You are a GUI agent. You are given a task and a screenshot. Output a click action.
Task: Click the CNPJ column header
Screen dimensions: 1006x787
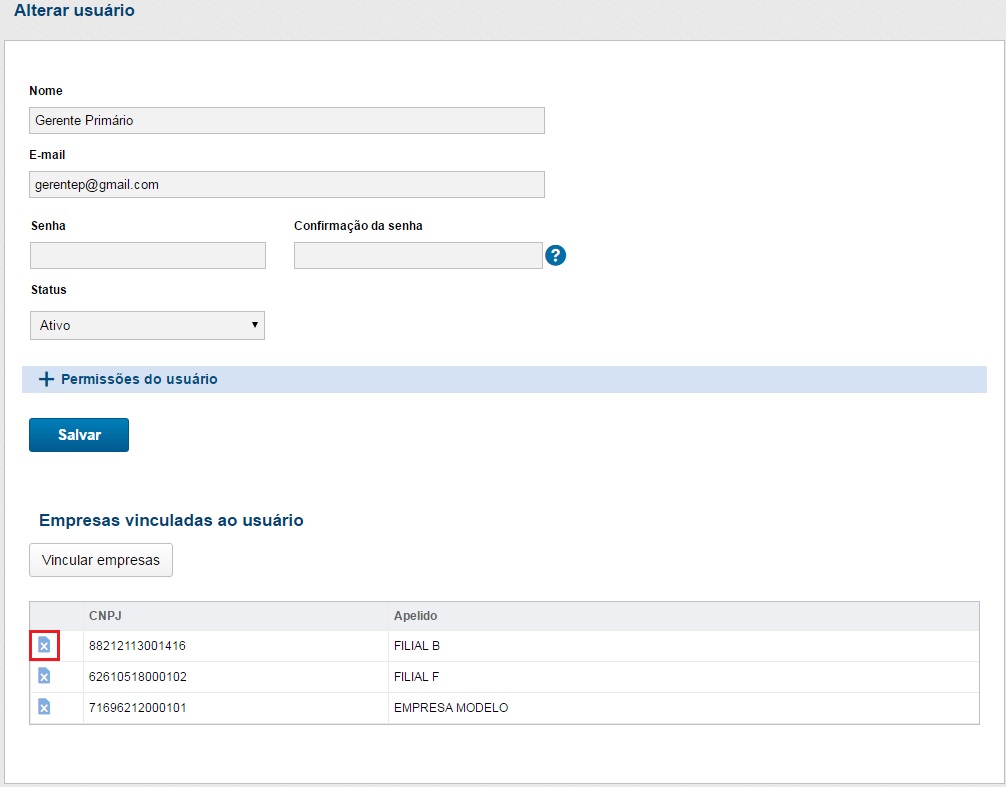105,616
